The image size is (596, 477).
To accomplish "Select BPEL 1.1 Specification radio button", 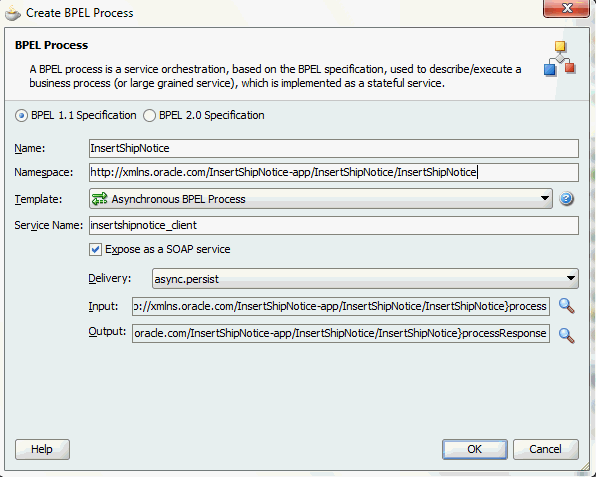I will click(21, 115).
